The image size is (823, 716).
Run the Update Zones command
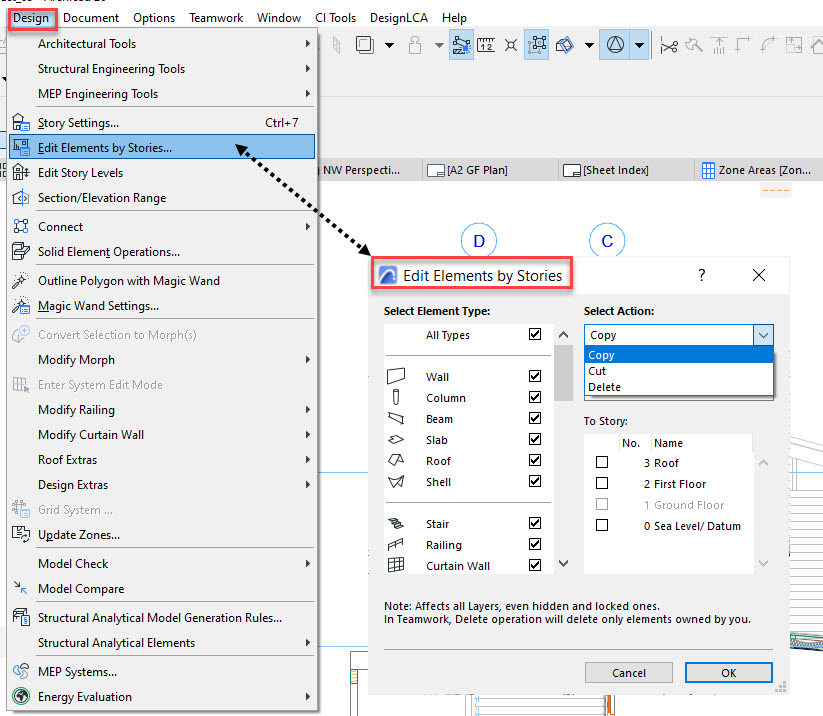click(162, 535)
